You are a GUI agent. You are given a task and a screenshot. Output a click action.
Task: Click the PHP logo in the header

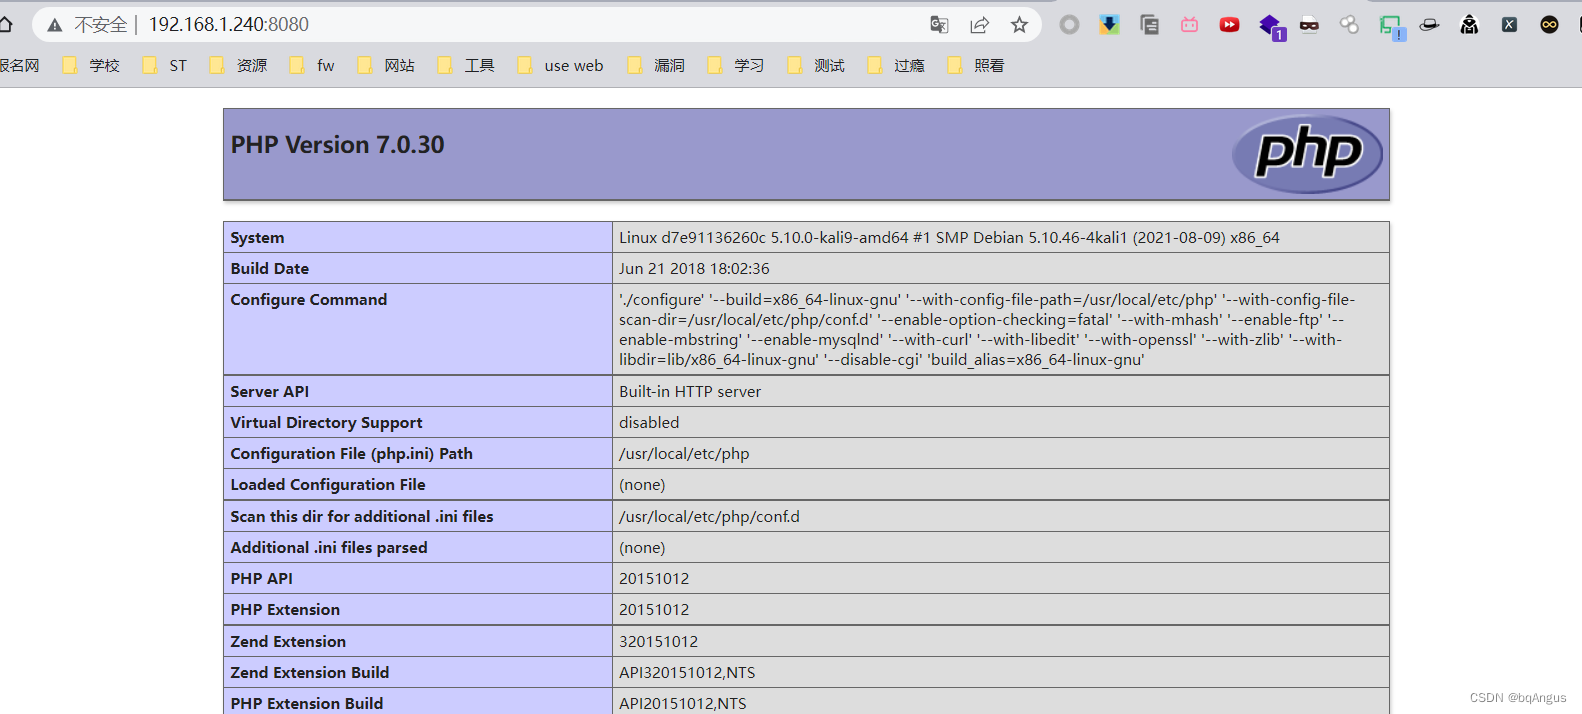1307,154
